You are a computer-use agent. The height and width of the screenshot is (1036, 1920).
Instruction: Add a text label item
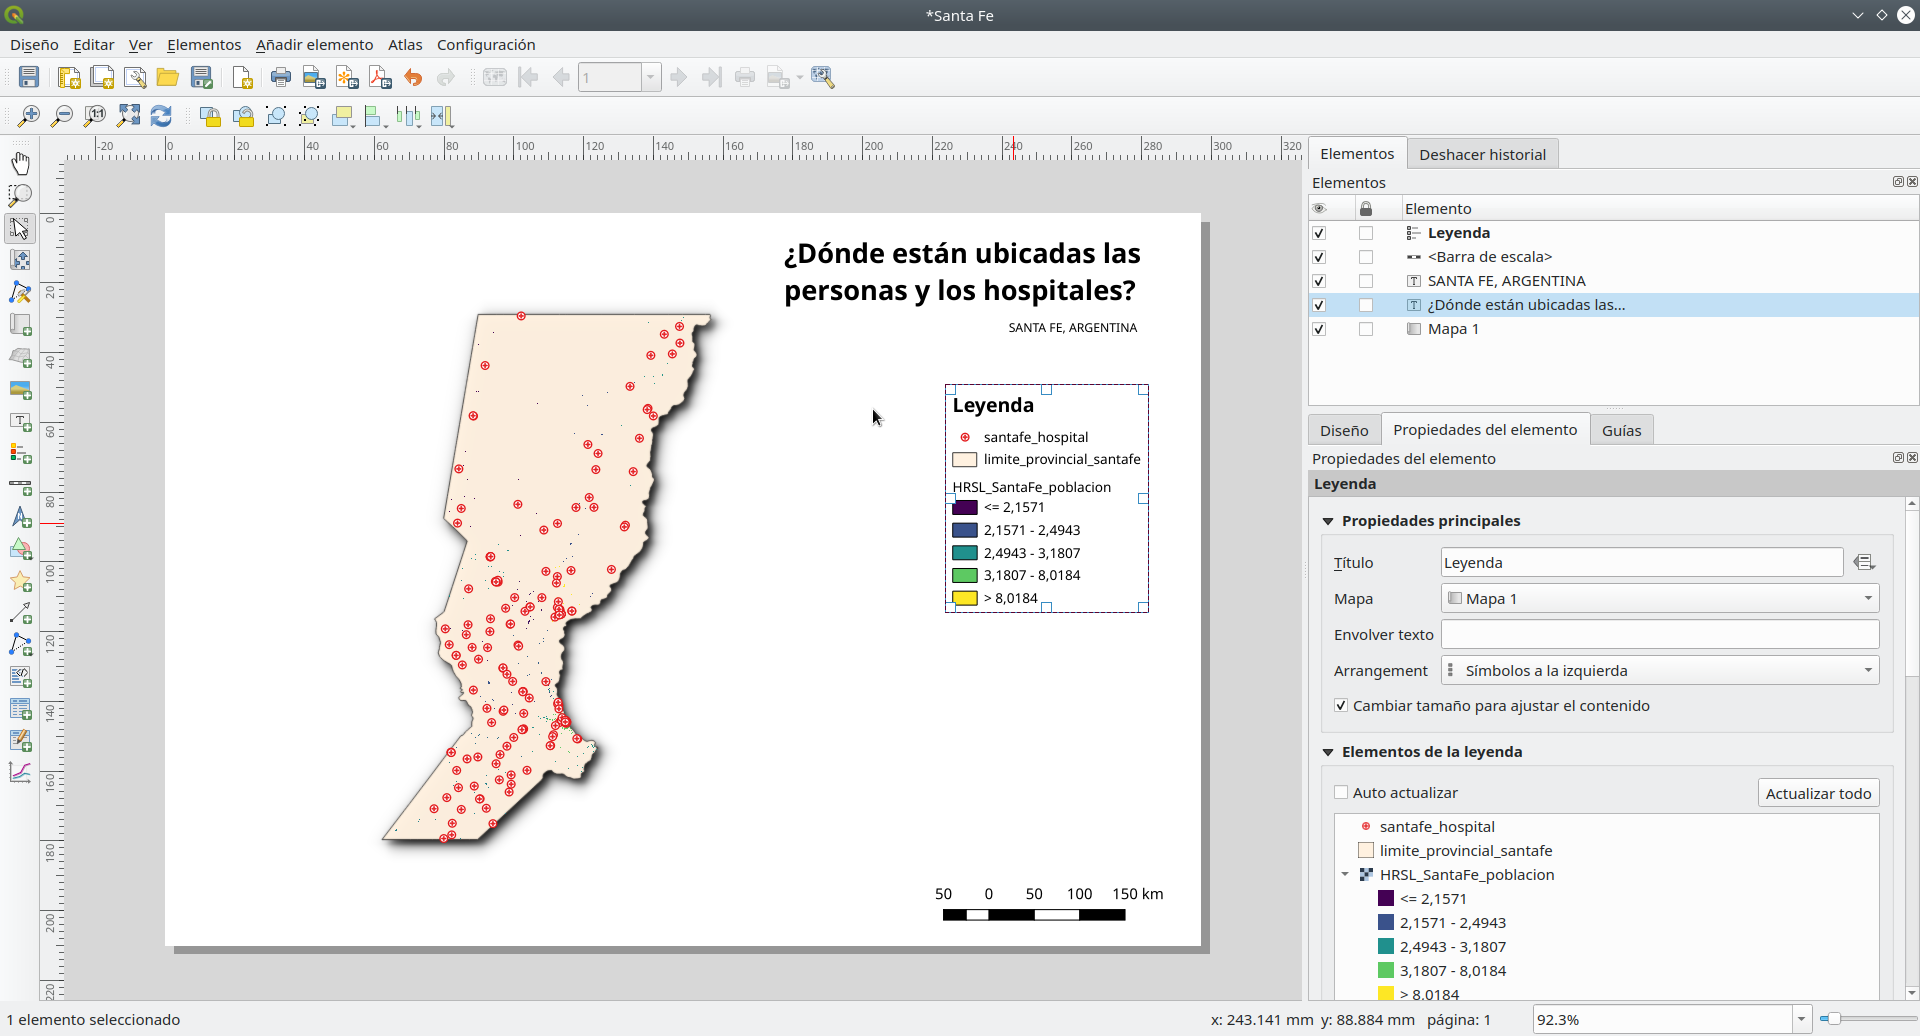[20, 421]
